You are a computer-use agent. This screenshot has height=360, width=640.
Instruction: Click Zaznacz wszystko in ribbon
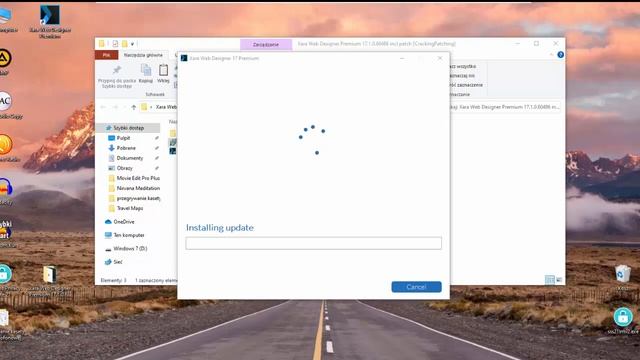click(463, 66)
